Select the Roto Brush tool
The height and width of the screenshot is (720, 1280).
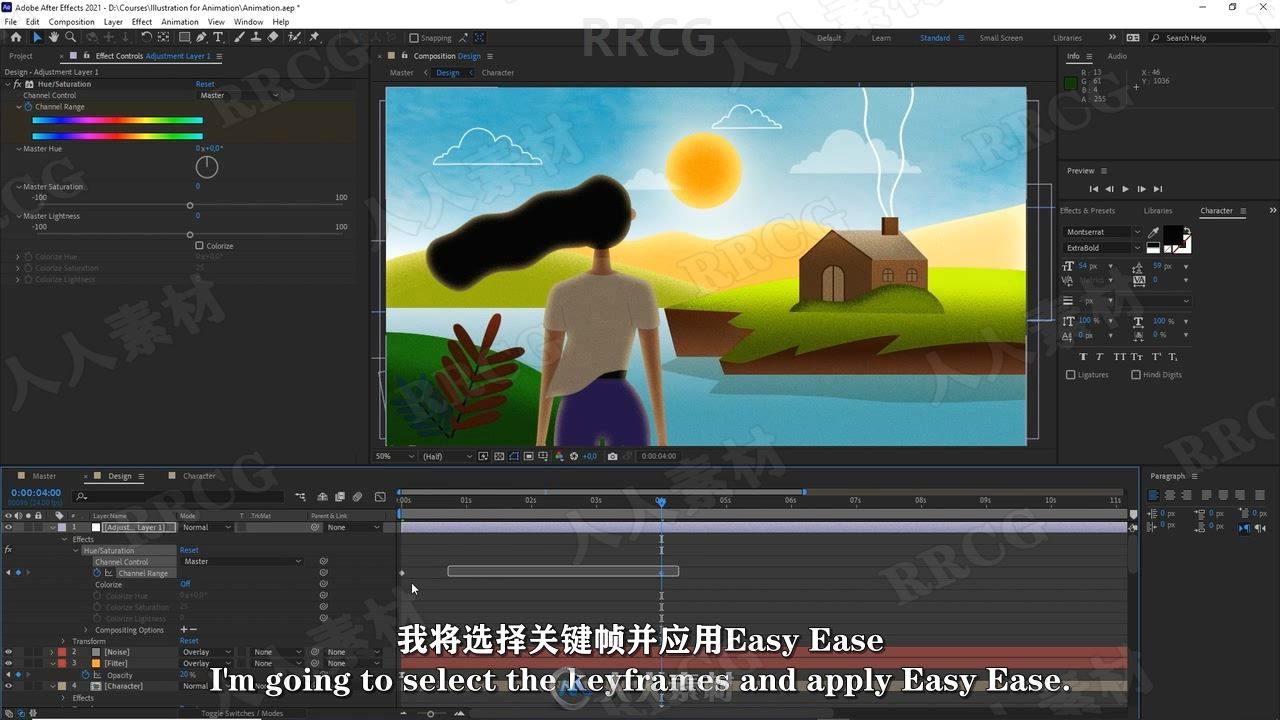tap(294, 37)
